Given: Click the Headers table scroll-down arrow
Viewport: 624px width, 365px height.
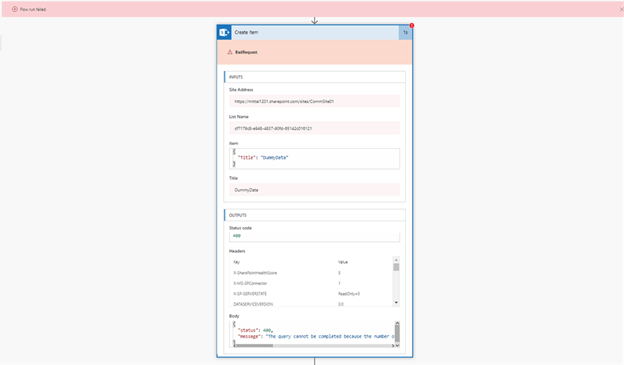Looking at the screenshot, I should click(x=396, y=303).
